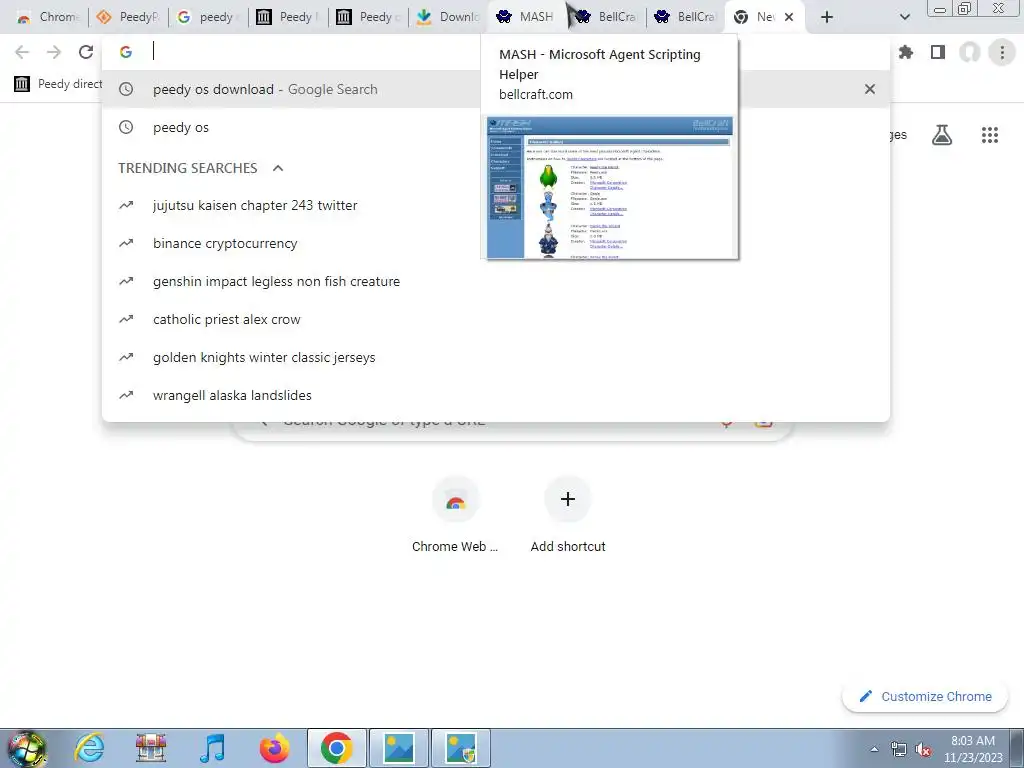Click the Chrome taskbar icon

pos(336,748)
